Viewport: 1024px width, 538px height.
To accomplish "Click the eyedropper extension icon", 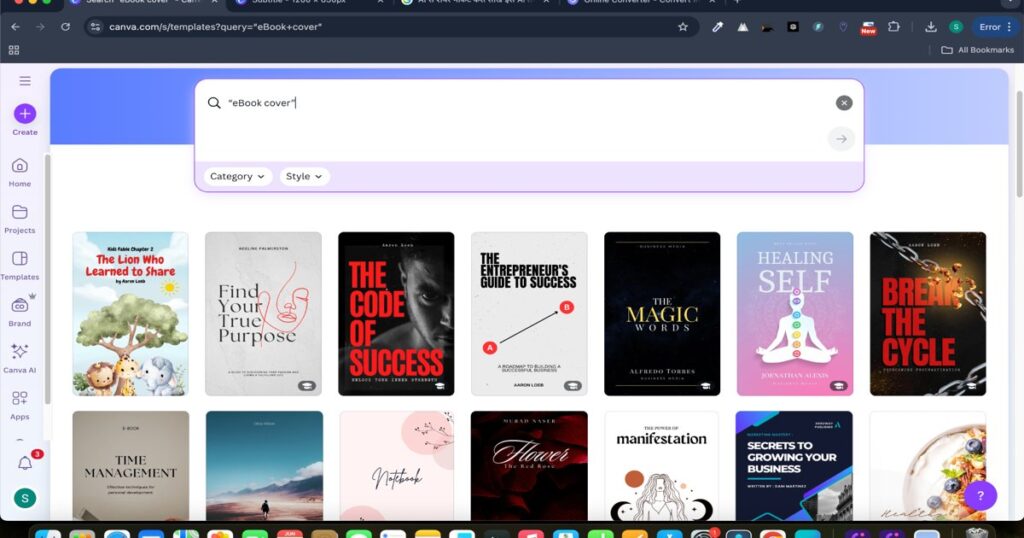I will 718,27.
